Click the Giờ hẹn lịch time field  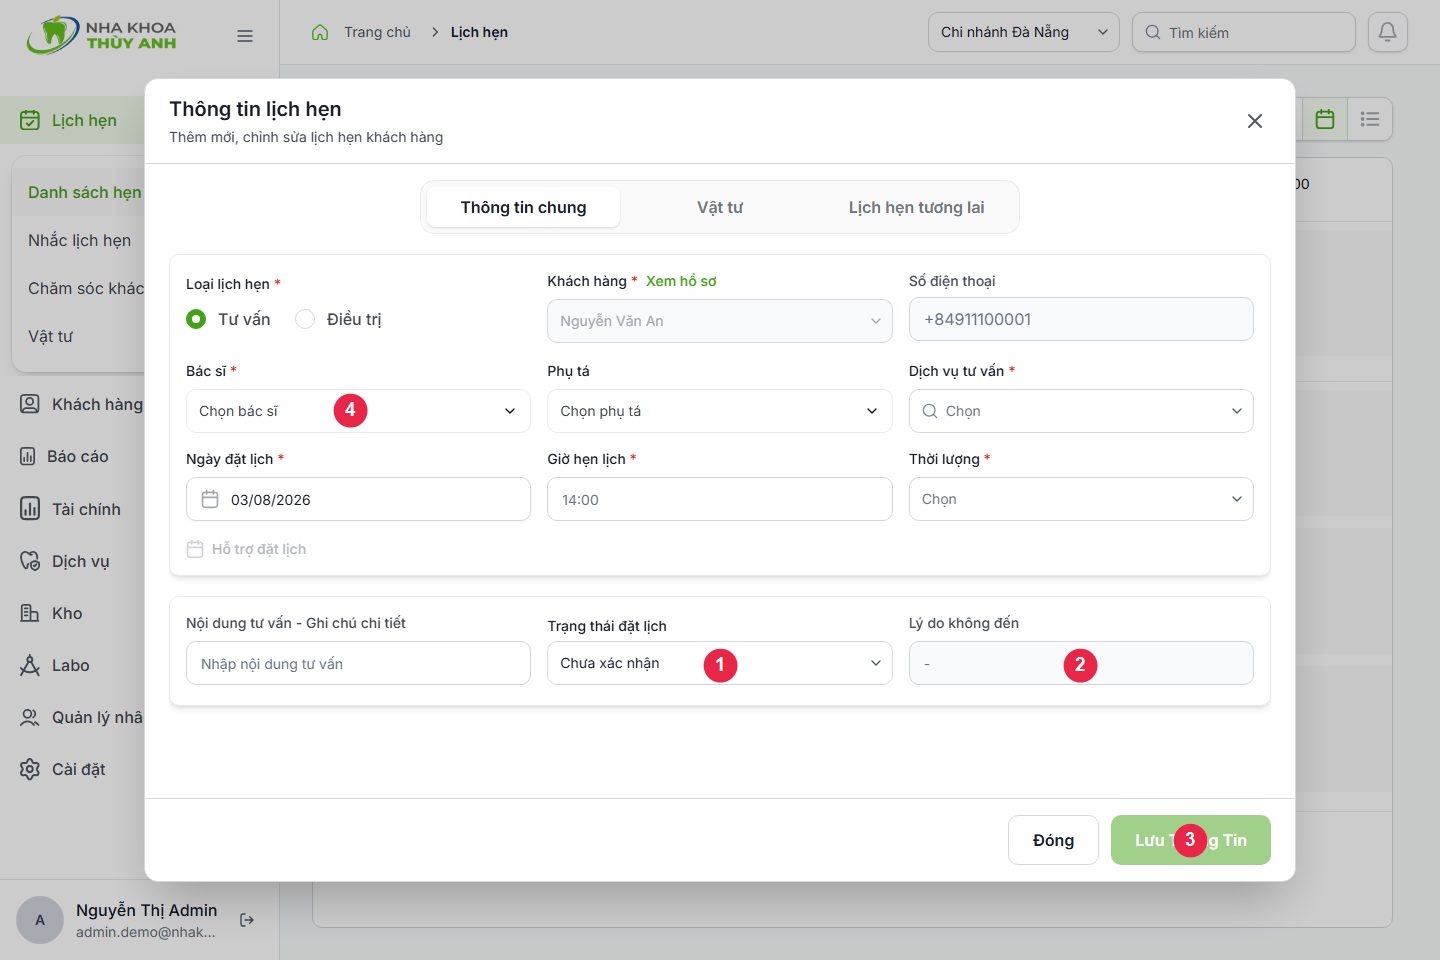719,499
